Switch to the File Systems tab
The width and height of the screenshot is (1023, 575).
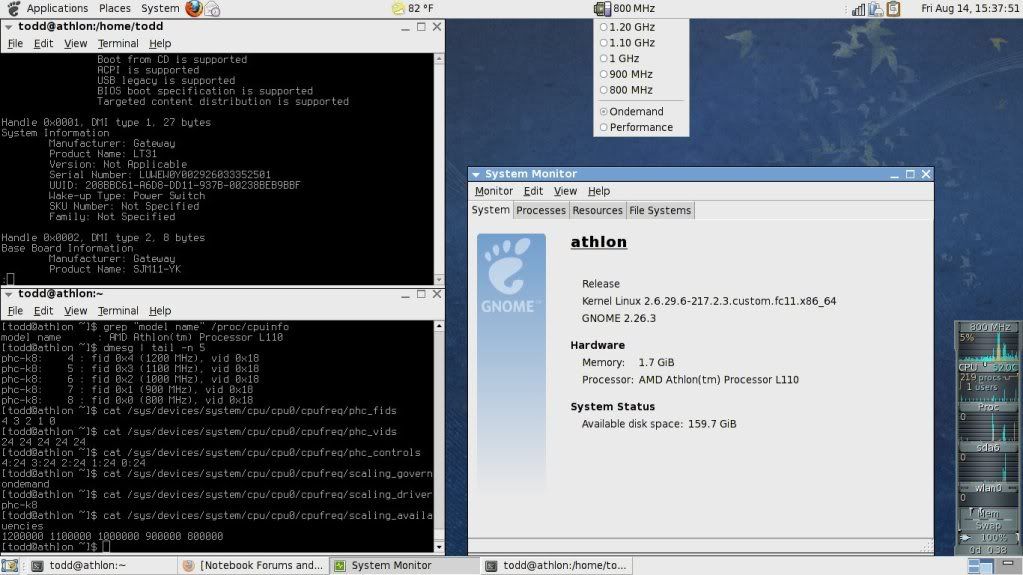[660, 210]
